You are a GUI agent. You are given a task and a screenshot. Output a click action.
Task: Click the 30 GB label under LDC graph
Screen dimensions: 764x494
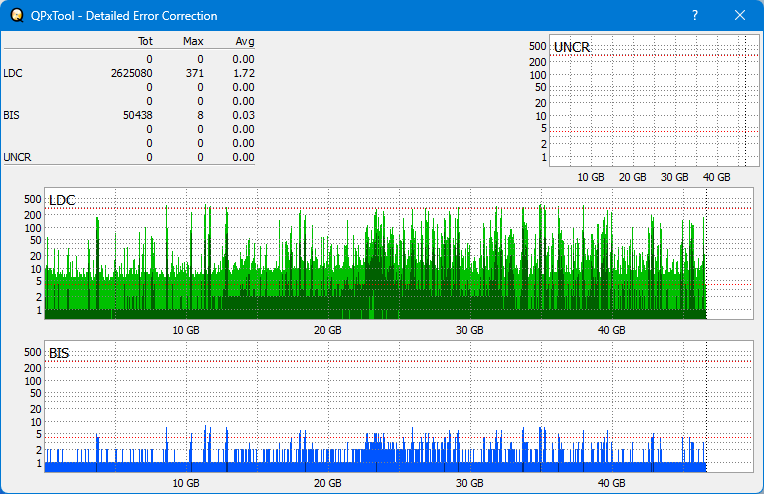pyautogui.click(x=470, y=330)
